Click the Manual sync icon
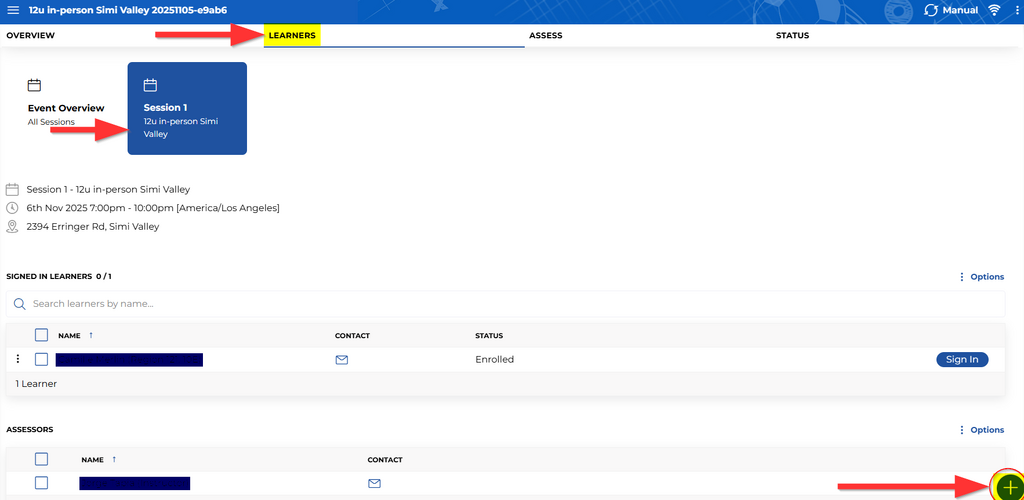1024x500 pixels. tap(931, 10)
